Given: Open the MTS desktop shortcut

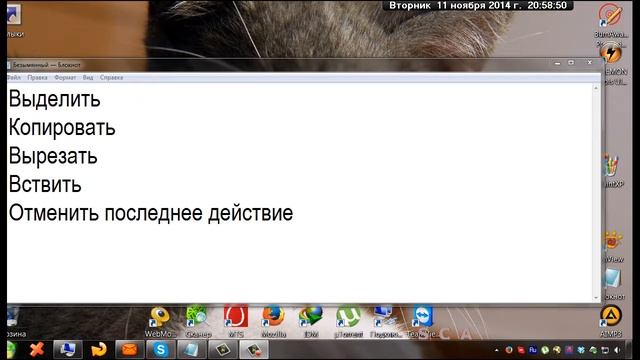Looking at the screenshot, I should (x=236, y=322).
